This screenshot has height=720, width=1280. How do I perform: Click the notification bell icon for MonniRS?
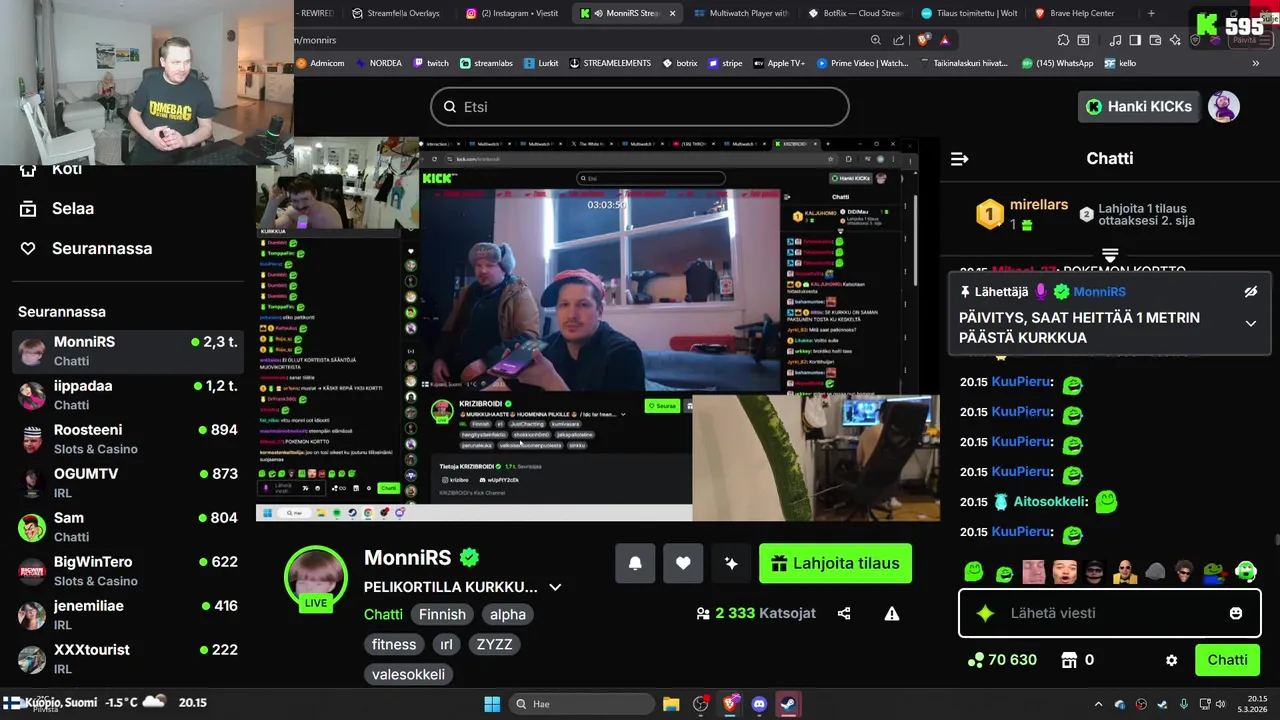(635, 563)
